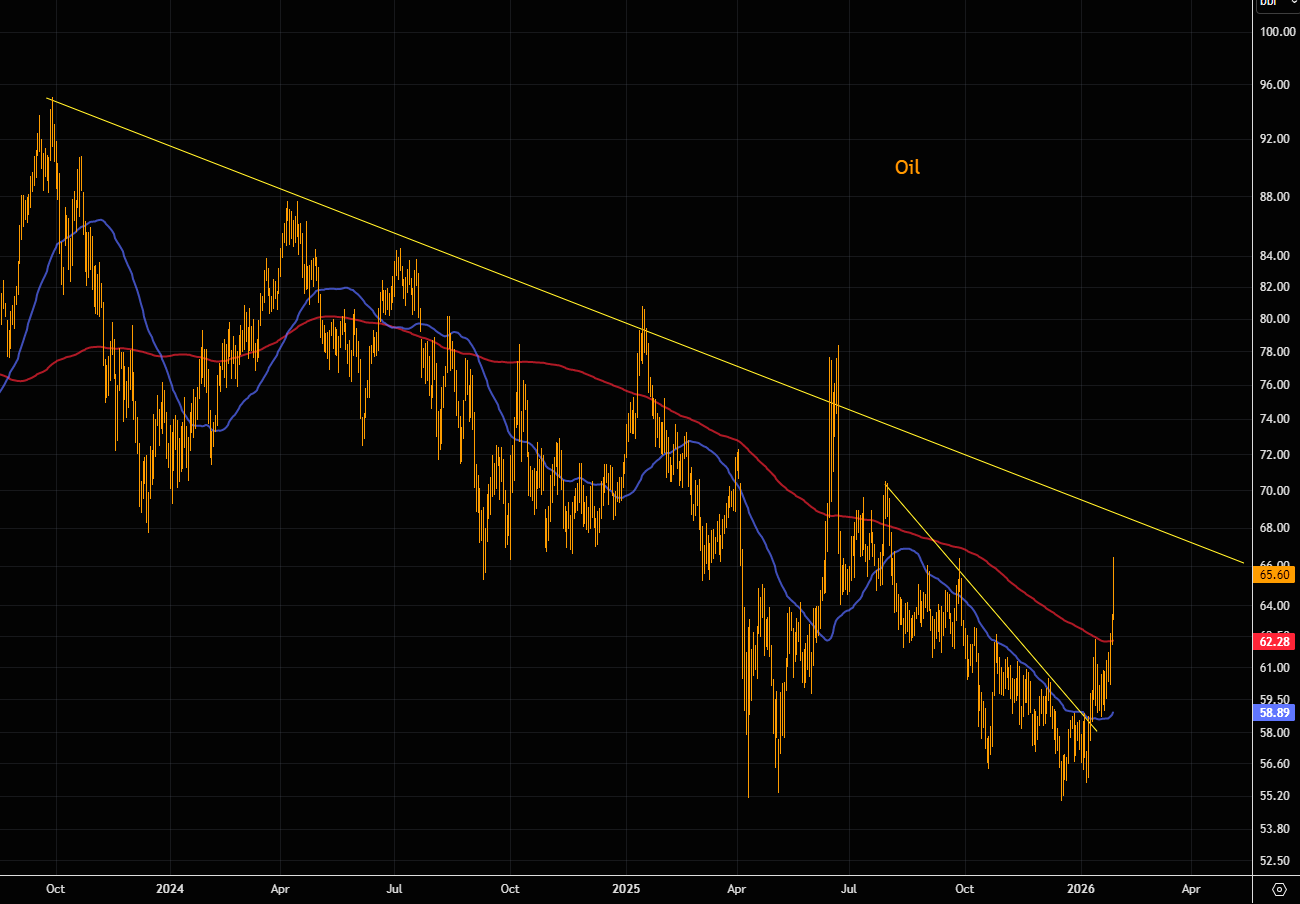Click the 2024 label on time axis
This screenshot has height=904, width=1300.
tap(169, 888)
